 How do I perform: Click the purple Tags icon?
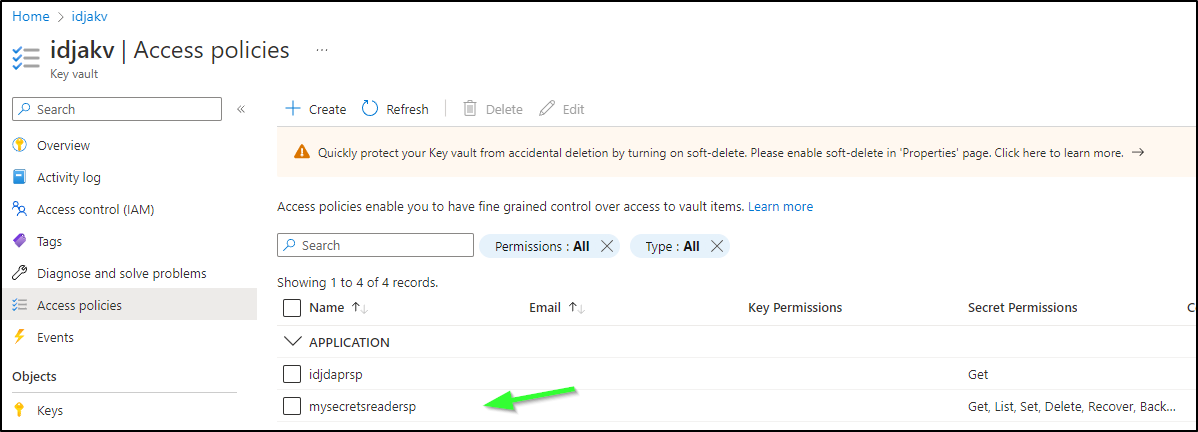coord(20,242)
